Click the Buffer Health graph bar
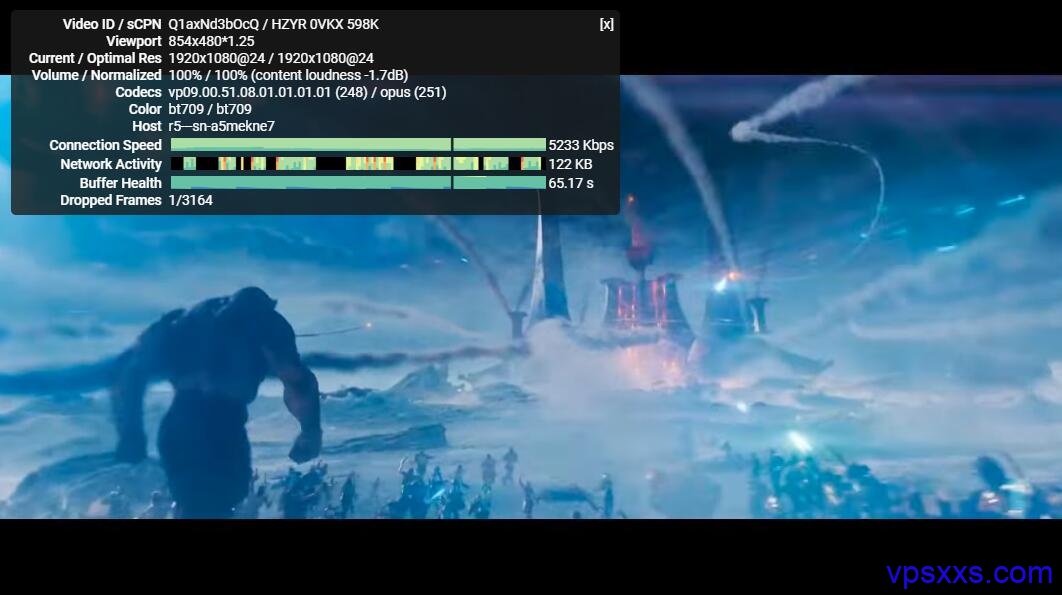Viewport: 1062px width, 595px height. [x=358, y=182]
